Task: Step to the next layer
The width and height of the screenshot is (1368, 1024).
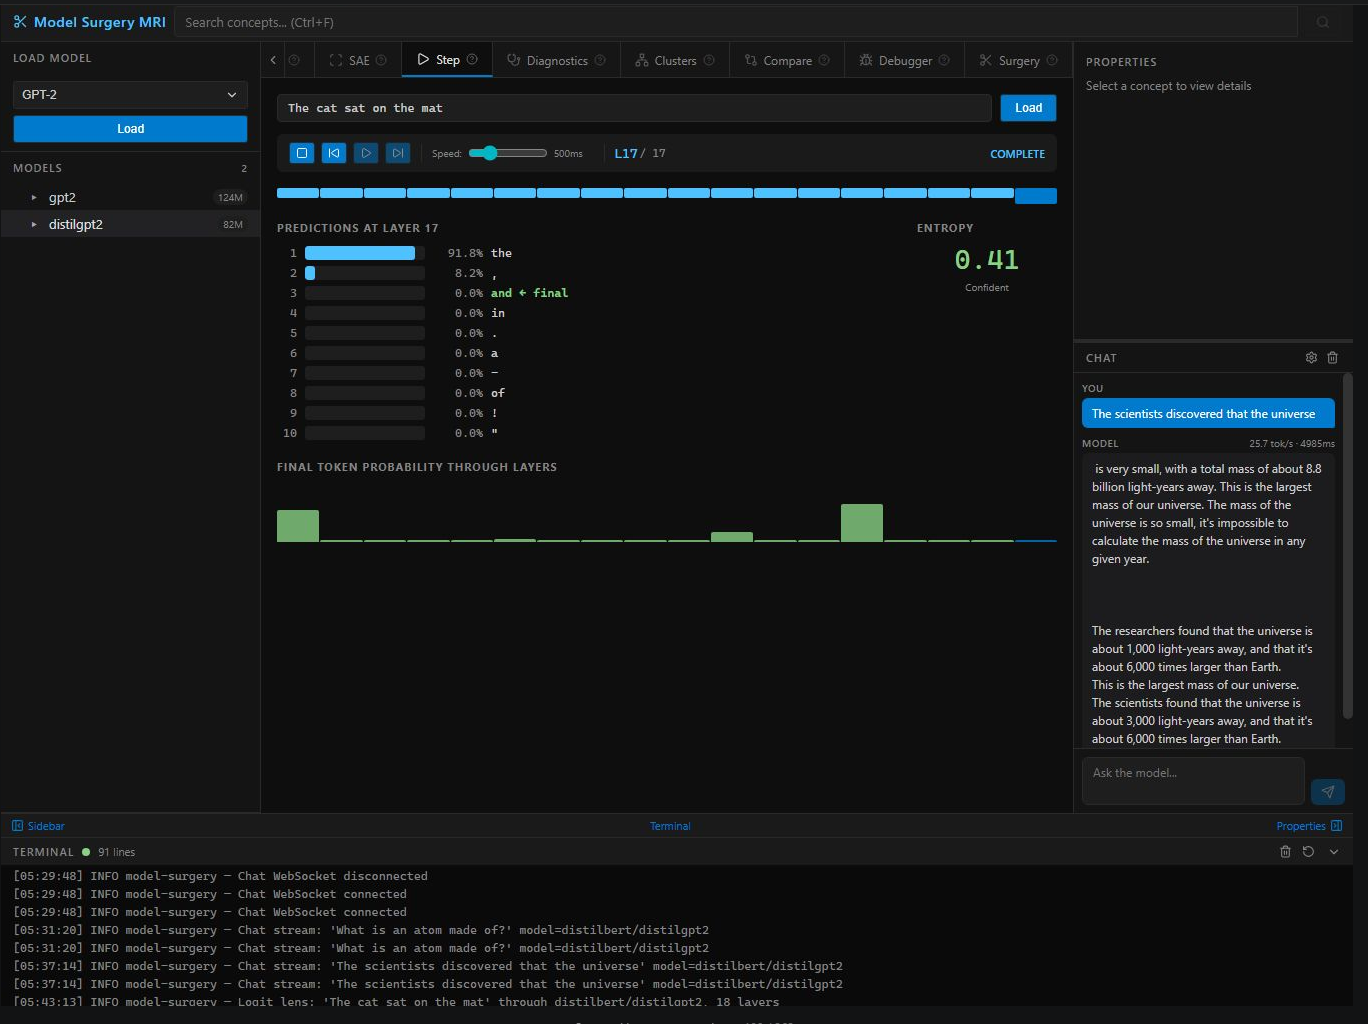Action: [398, 152]
